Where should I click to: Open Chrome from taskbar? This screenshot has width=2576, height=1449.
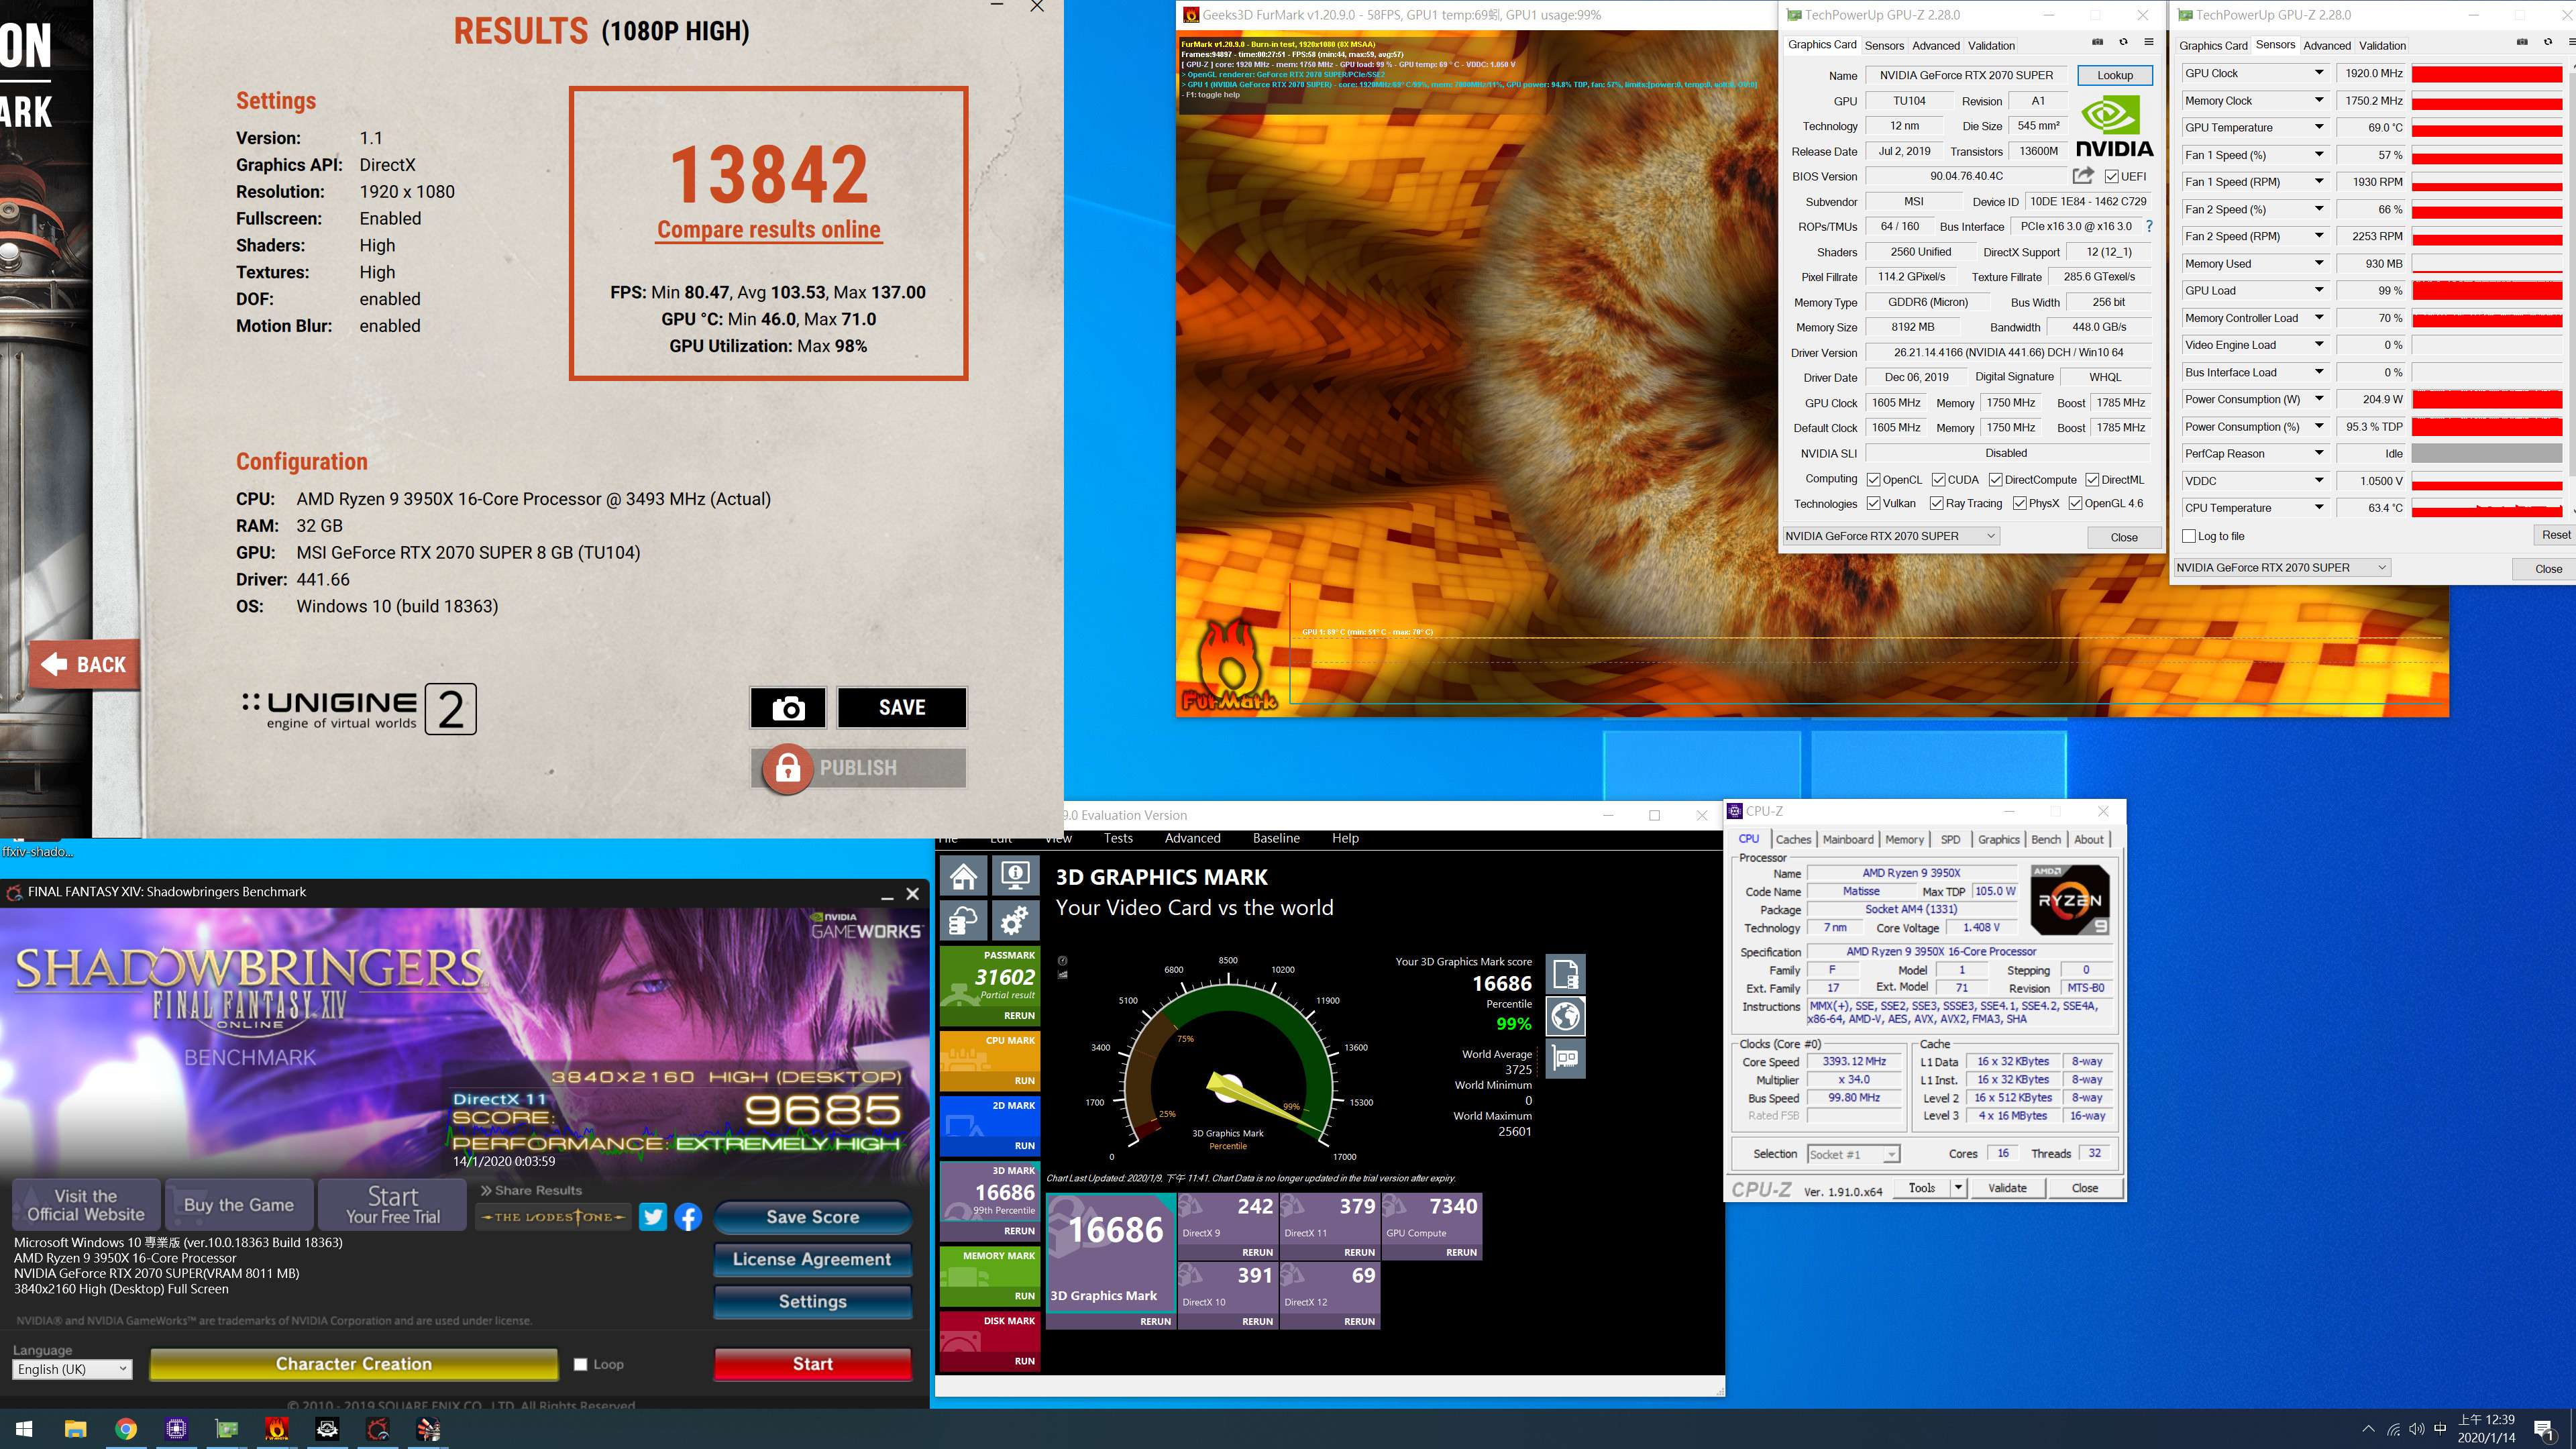(126, 1429)
